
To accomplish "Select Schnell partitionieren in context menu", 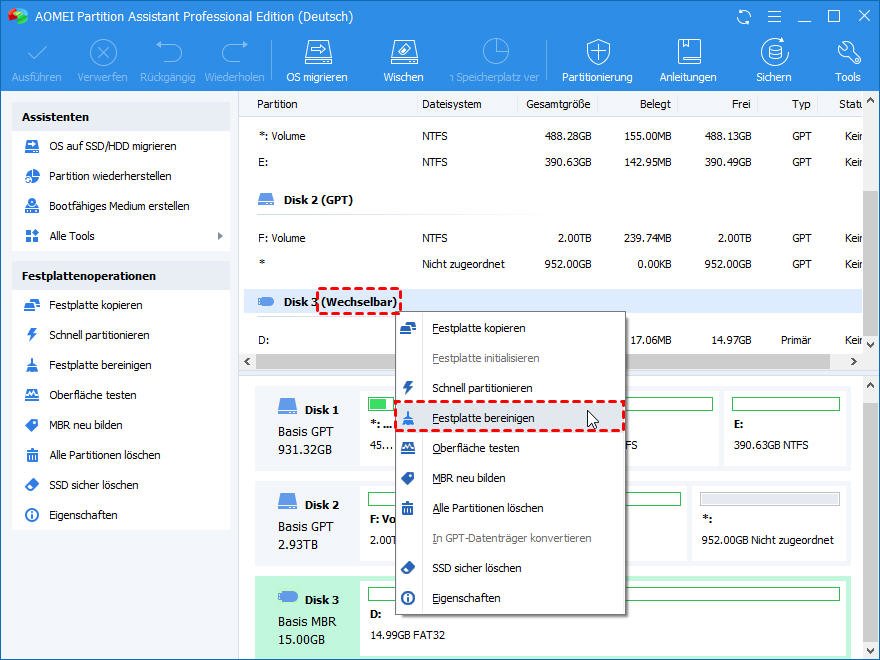I will [510, 388].
